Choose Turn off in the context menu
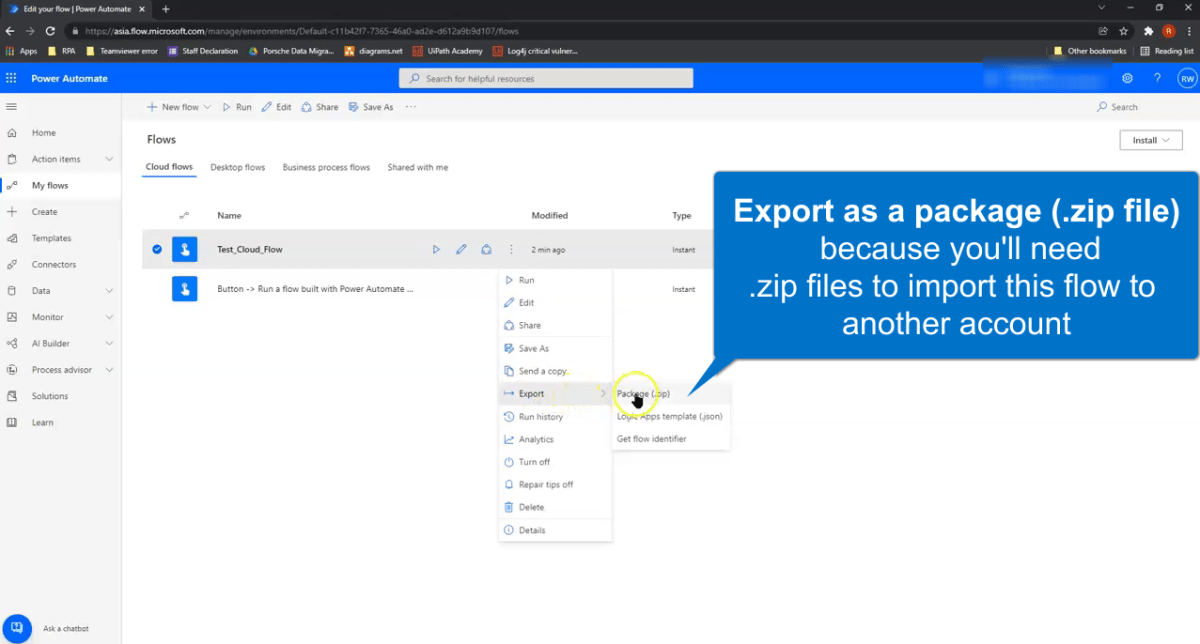Viewport: 1200px width, 644px height. pyautogui.click(x=555, y=462)
